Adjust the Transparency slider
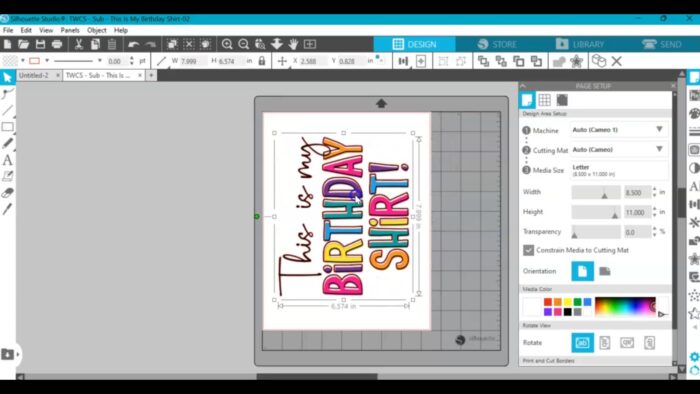The image size is (700, 394). pyautogui.click(x=596, y=232)
